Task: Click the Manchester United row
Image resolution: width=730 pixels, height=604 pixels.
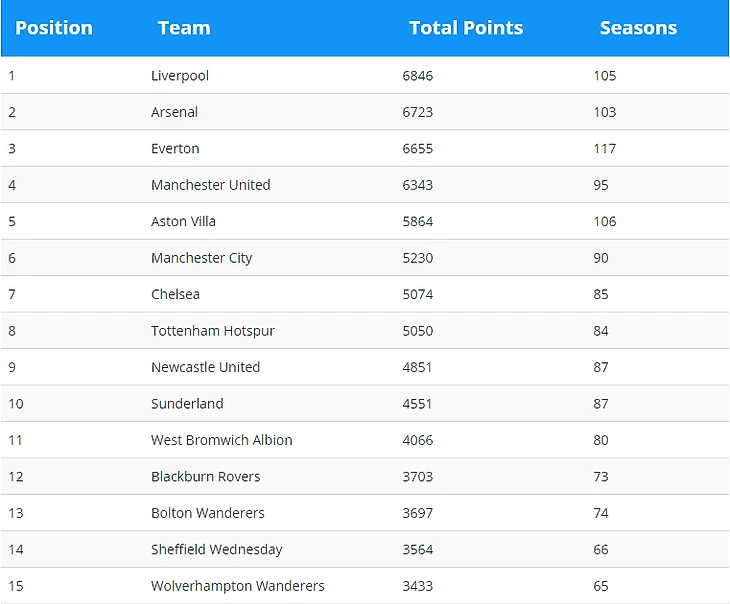Action: pos(211,185)
